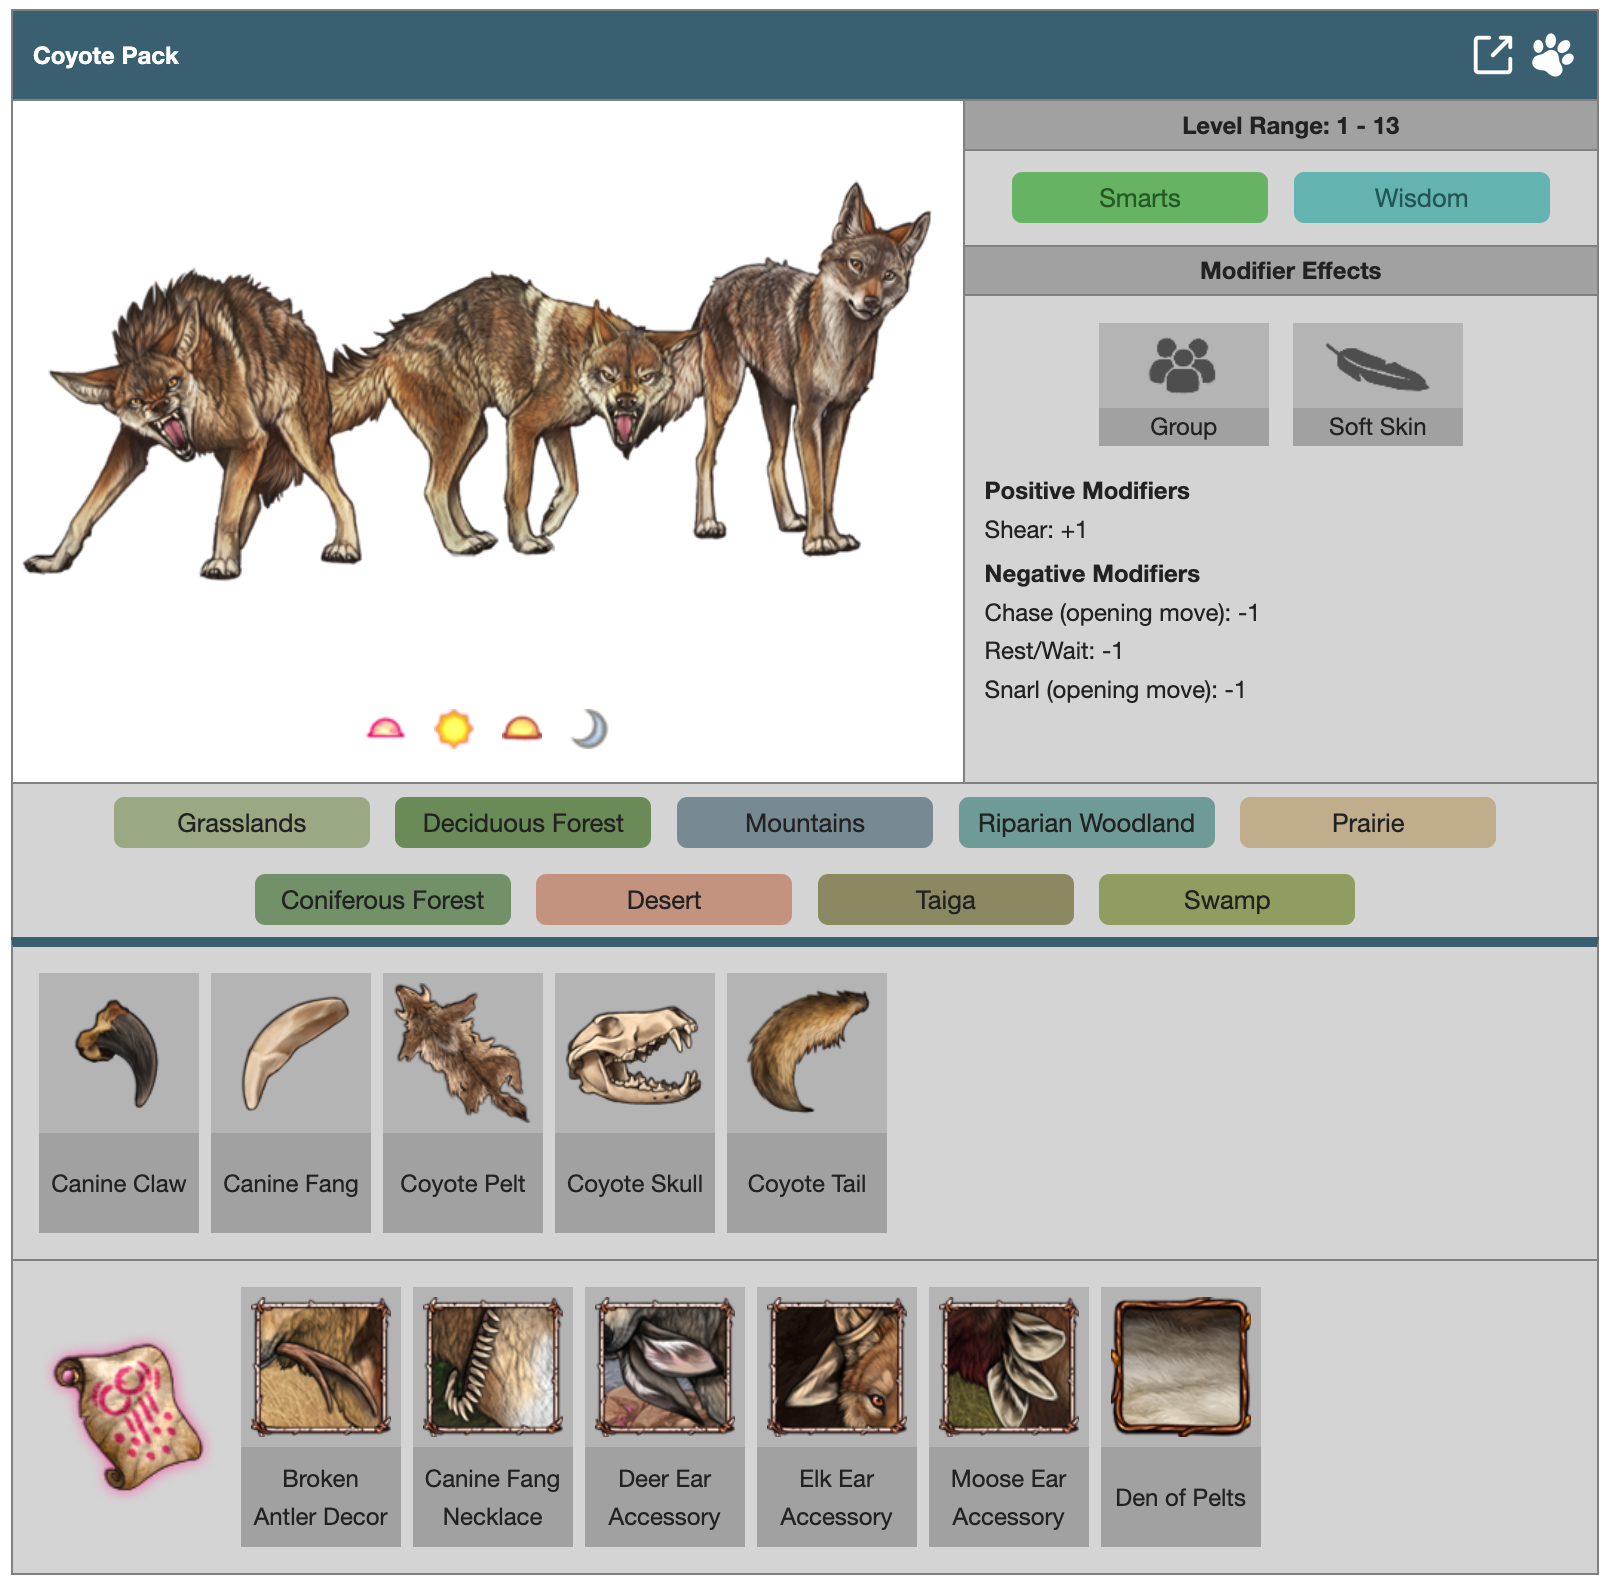The height and width of the screenshot is (1586, 1610).
Task: Click the Wisdom stat button
Action: (1421, 198)
